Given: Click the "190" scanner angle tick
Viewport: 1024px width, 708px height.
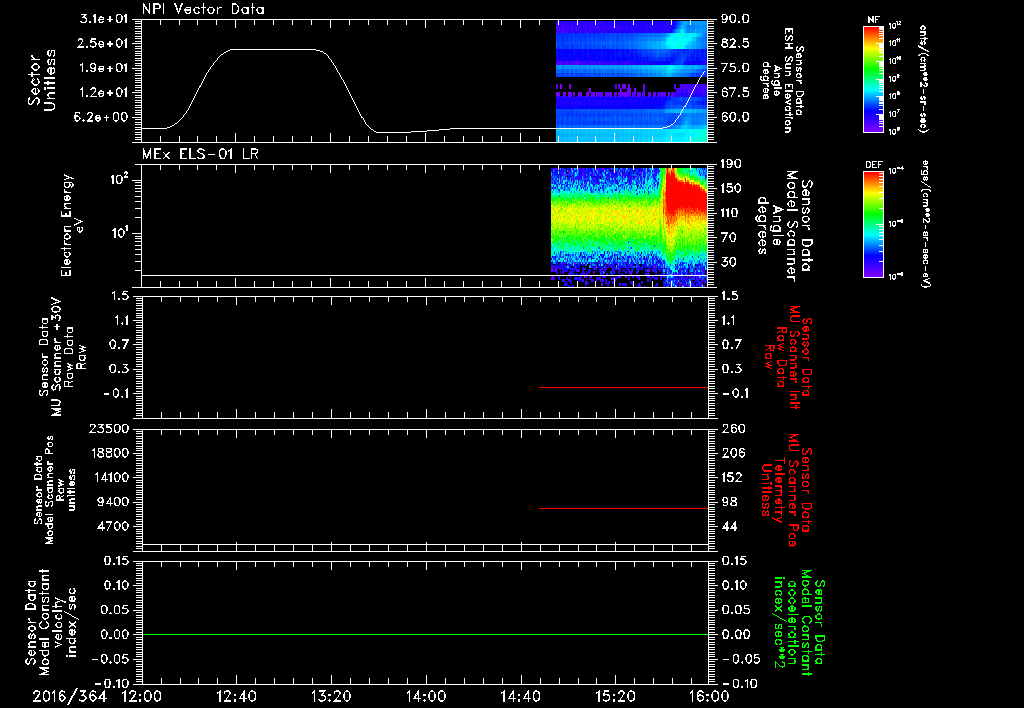Looking at the screenshot, I should point(731,164).
